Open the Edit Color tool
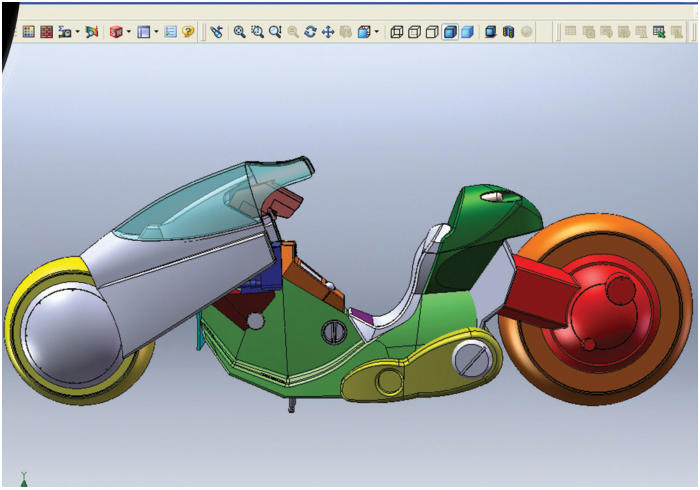The width and height of the screenshot is (700, 490). coord(29,32)
